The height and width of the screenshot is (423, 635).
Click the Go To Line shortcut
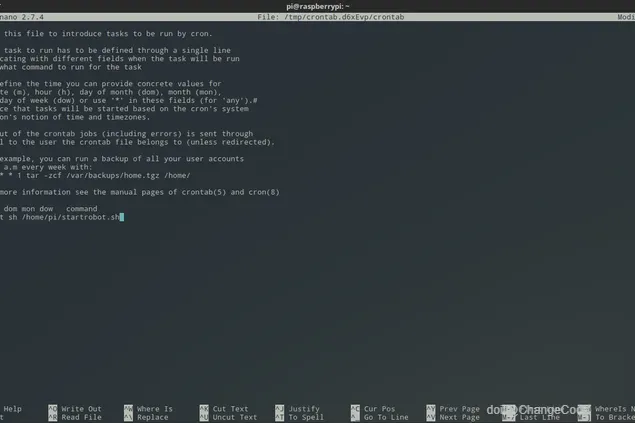(380, 417)
